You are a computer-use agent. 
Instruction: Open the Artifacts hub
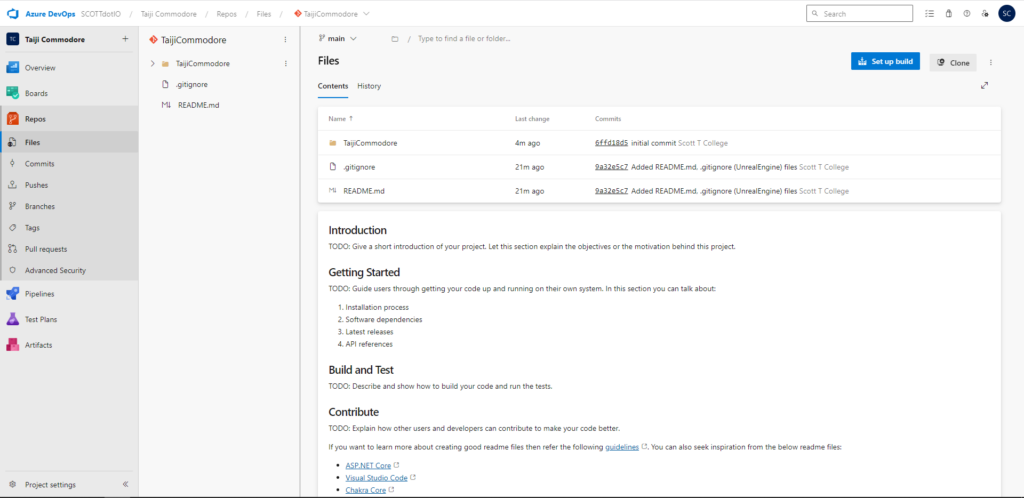click(x=38, y=345)
